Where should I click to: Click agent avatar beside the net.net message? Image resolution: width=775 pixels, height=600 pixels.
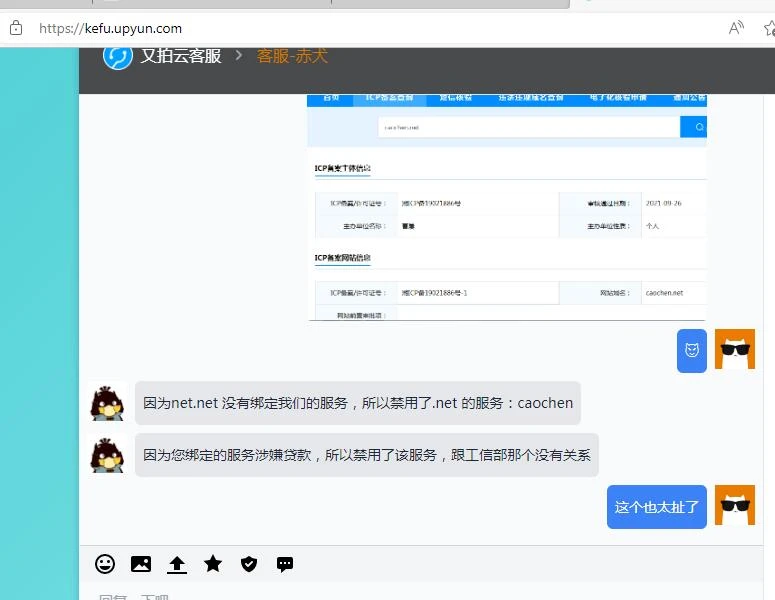(108, 403)
